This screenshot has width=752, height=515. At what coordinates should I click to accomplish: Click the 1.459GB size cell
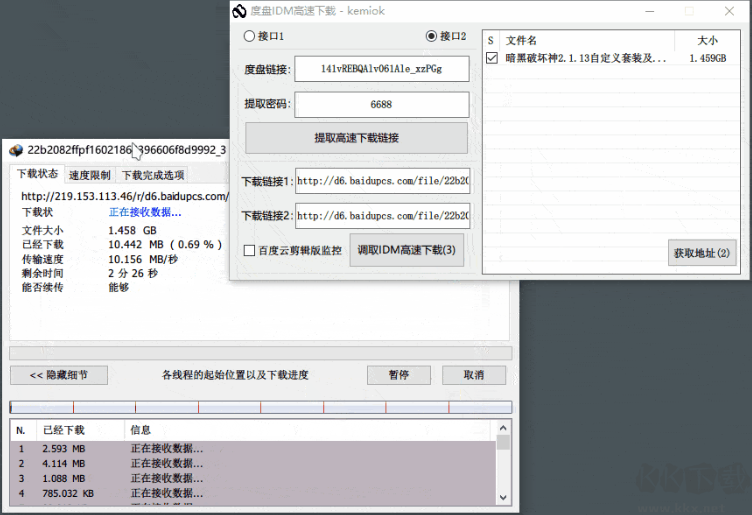pos(707,58)
